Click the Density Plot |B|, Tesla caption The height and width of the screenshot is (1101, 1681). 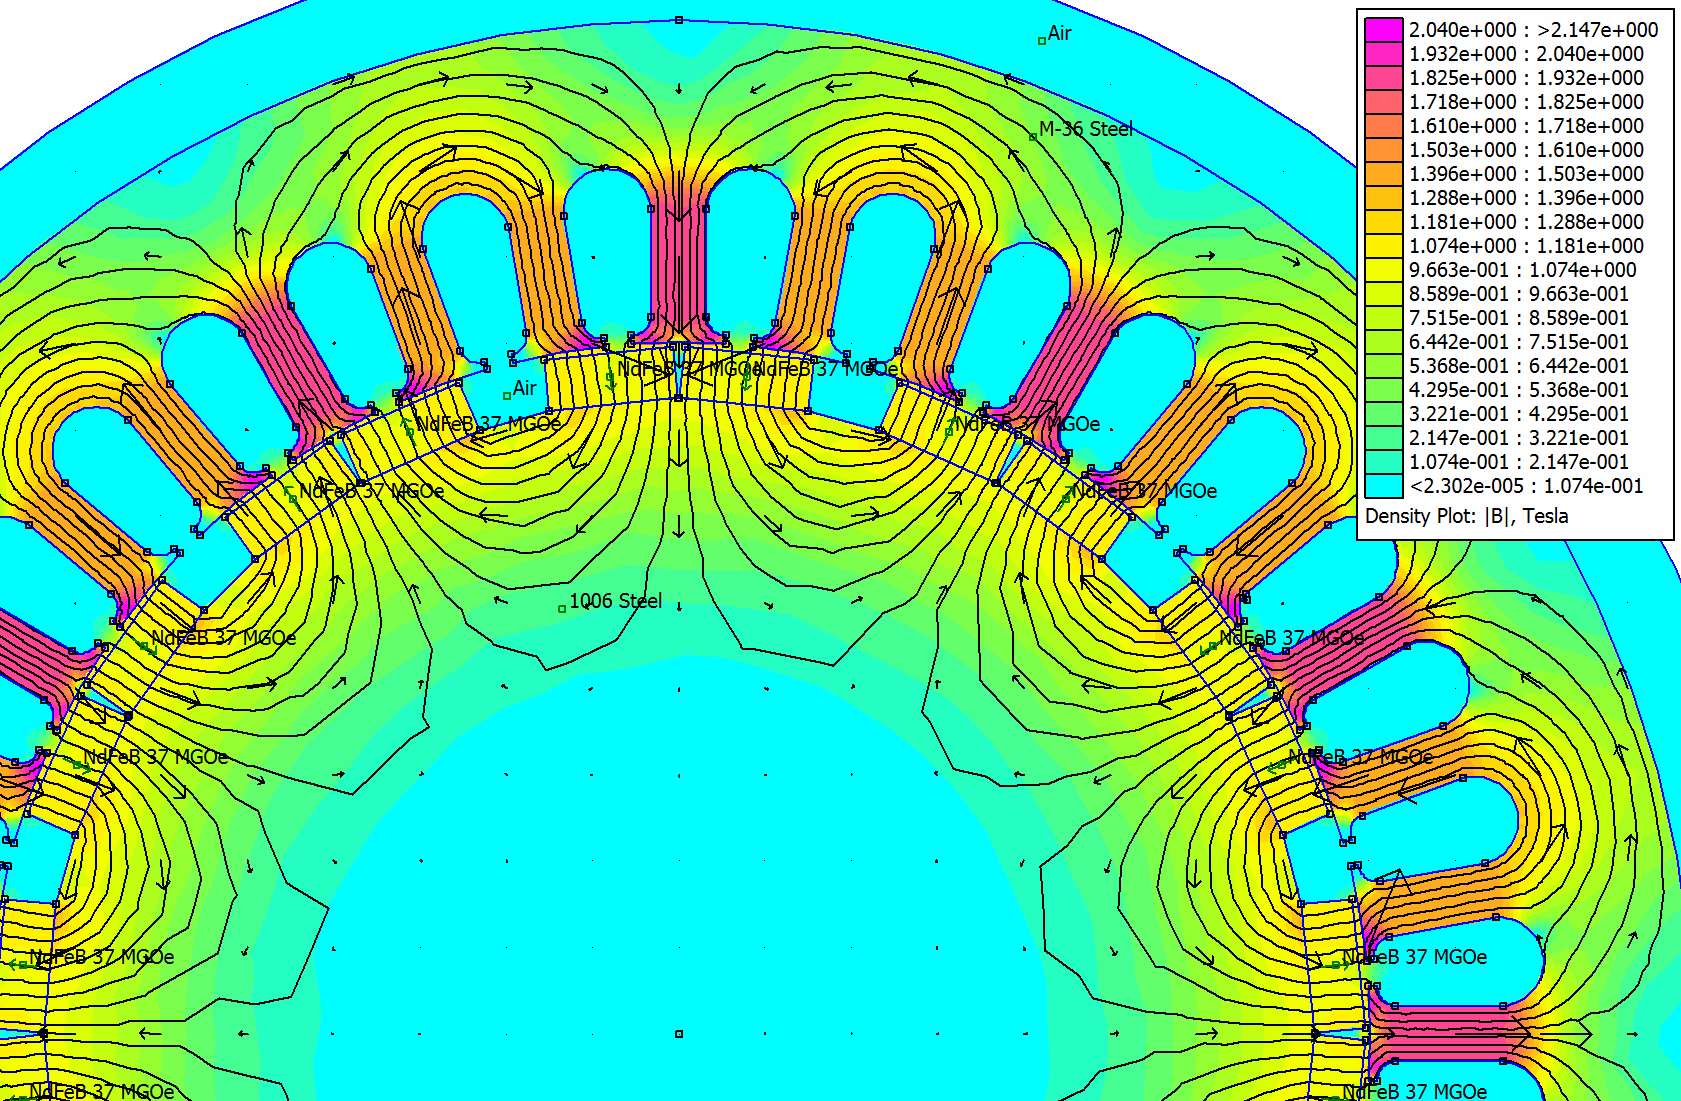(1466, 516)
